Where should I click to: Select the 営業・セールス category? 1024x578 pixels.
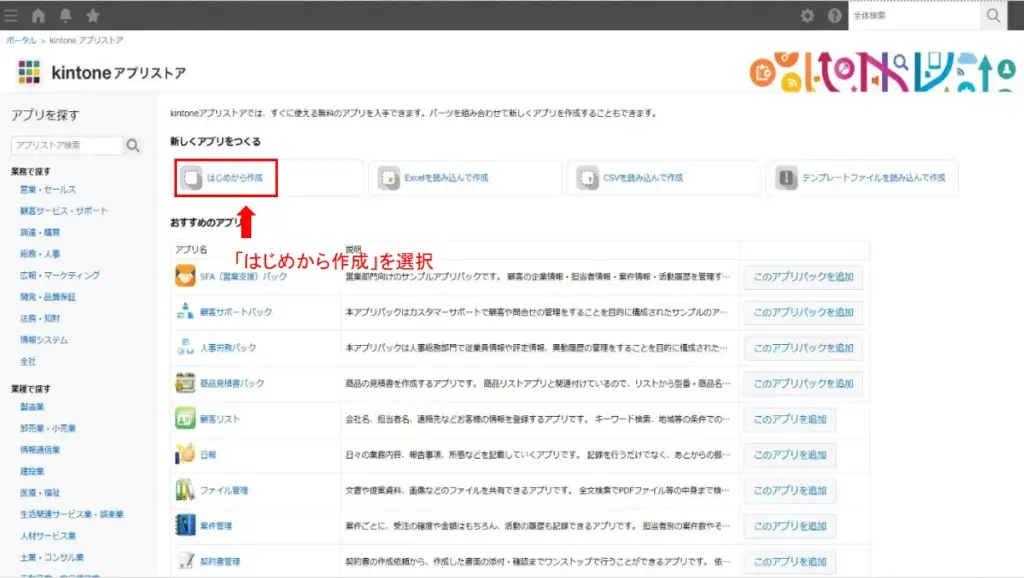pos(46,189)
